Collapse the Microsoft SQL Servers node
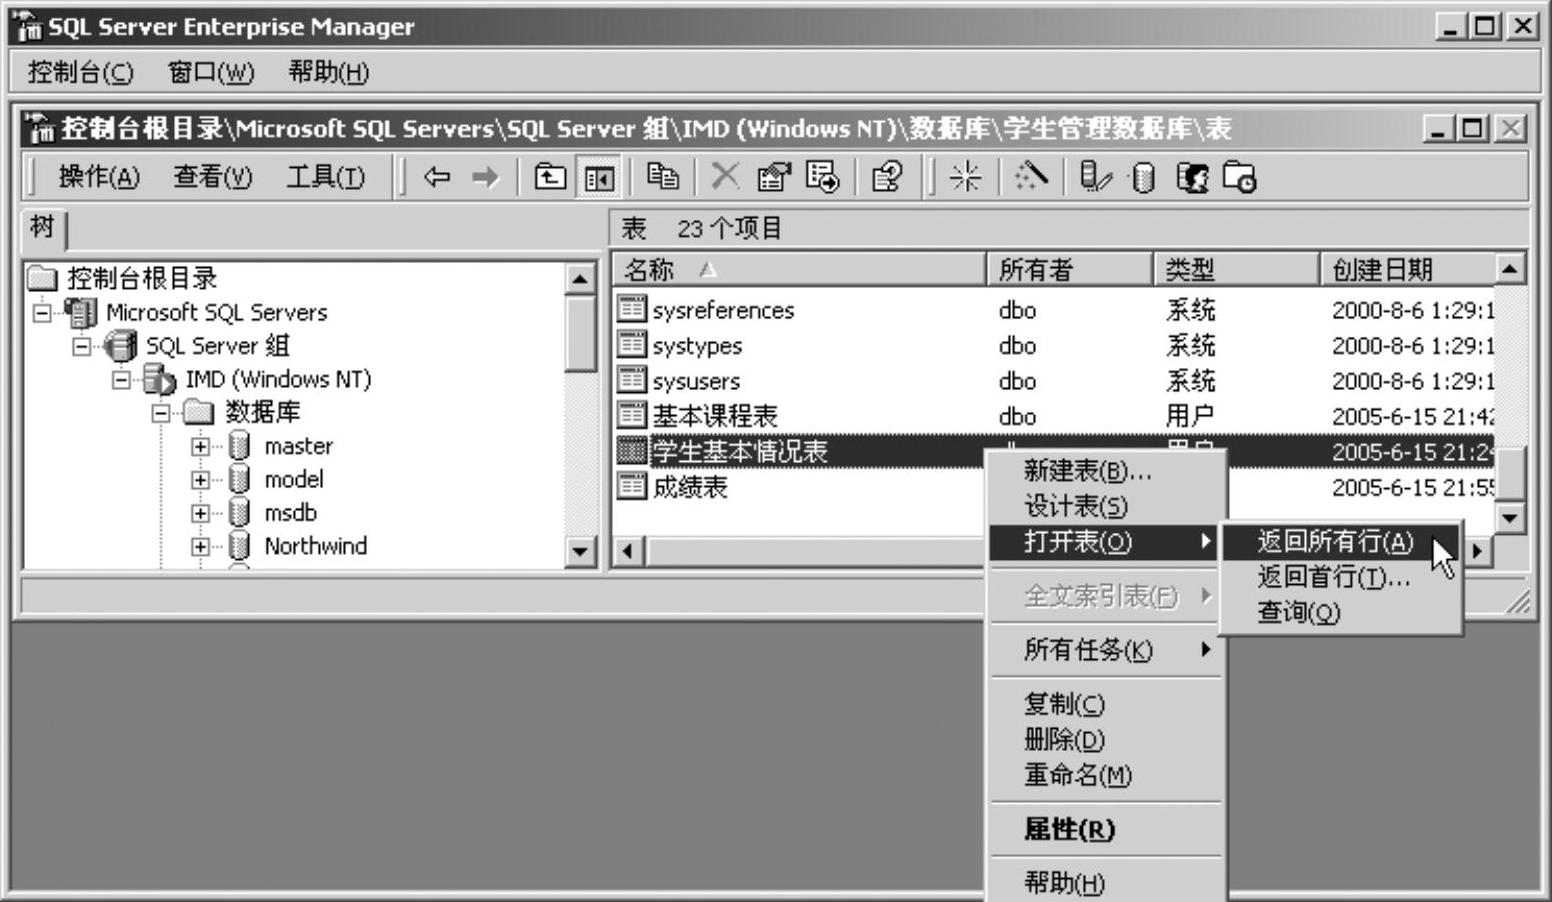Viewport: 1552px width, 902px height. [x=42, y=313]
